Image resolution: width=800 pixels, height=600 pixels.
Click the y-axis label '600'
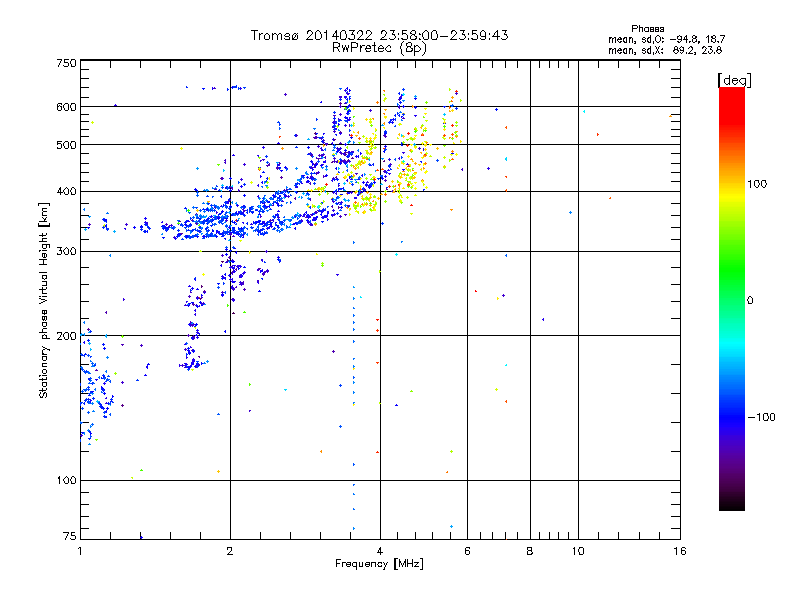[66, 107]
